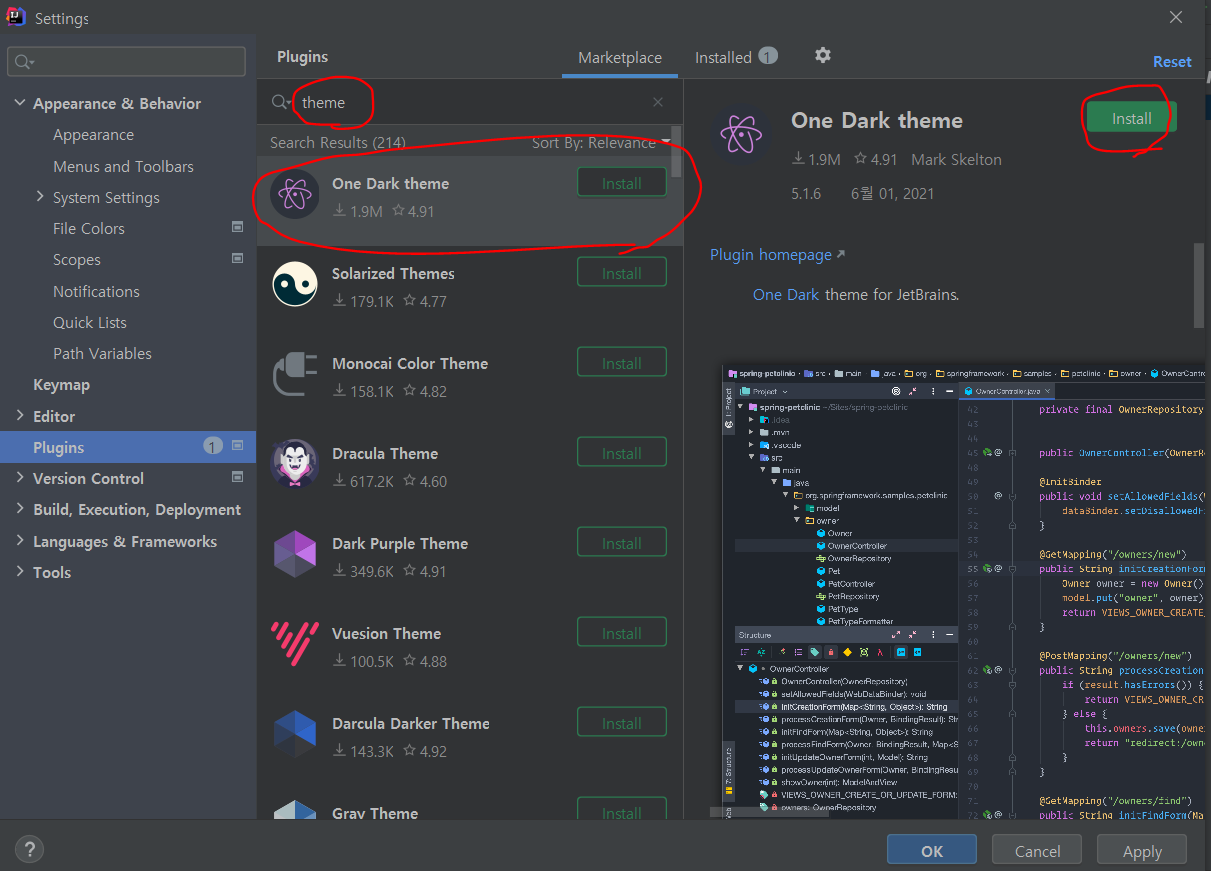
Task: Click the Apply button
Action: 1142,851
